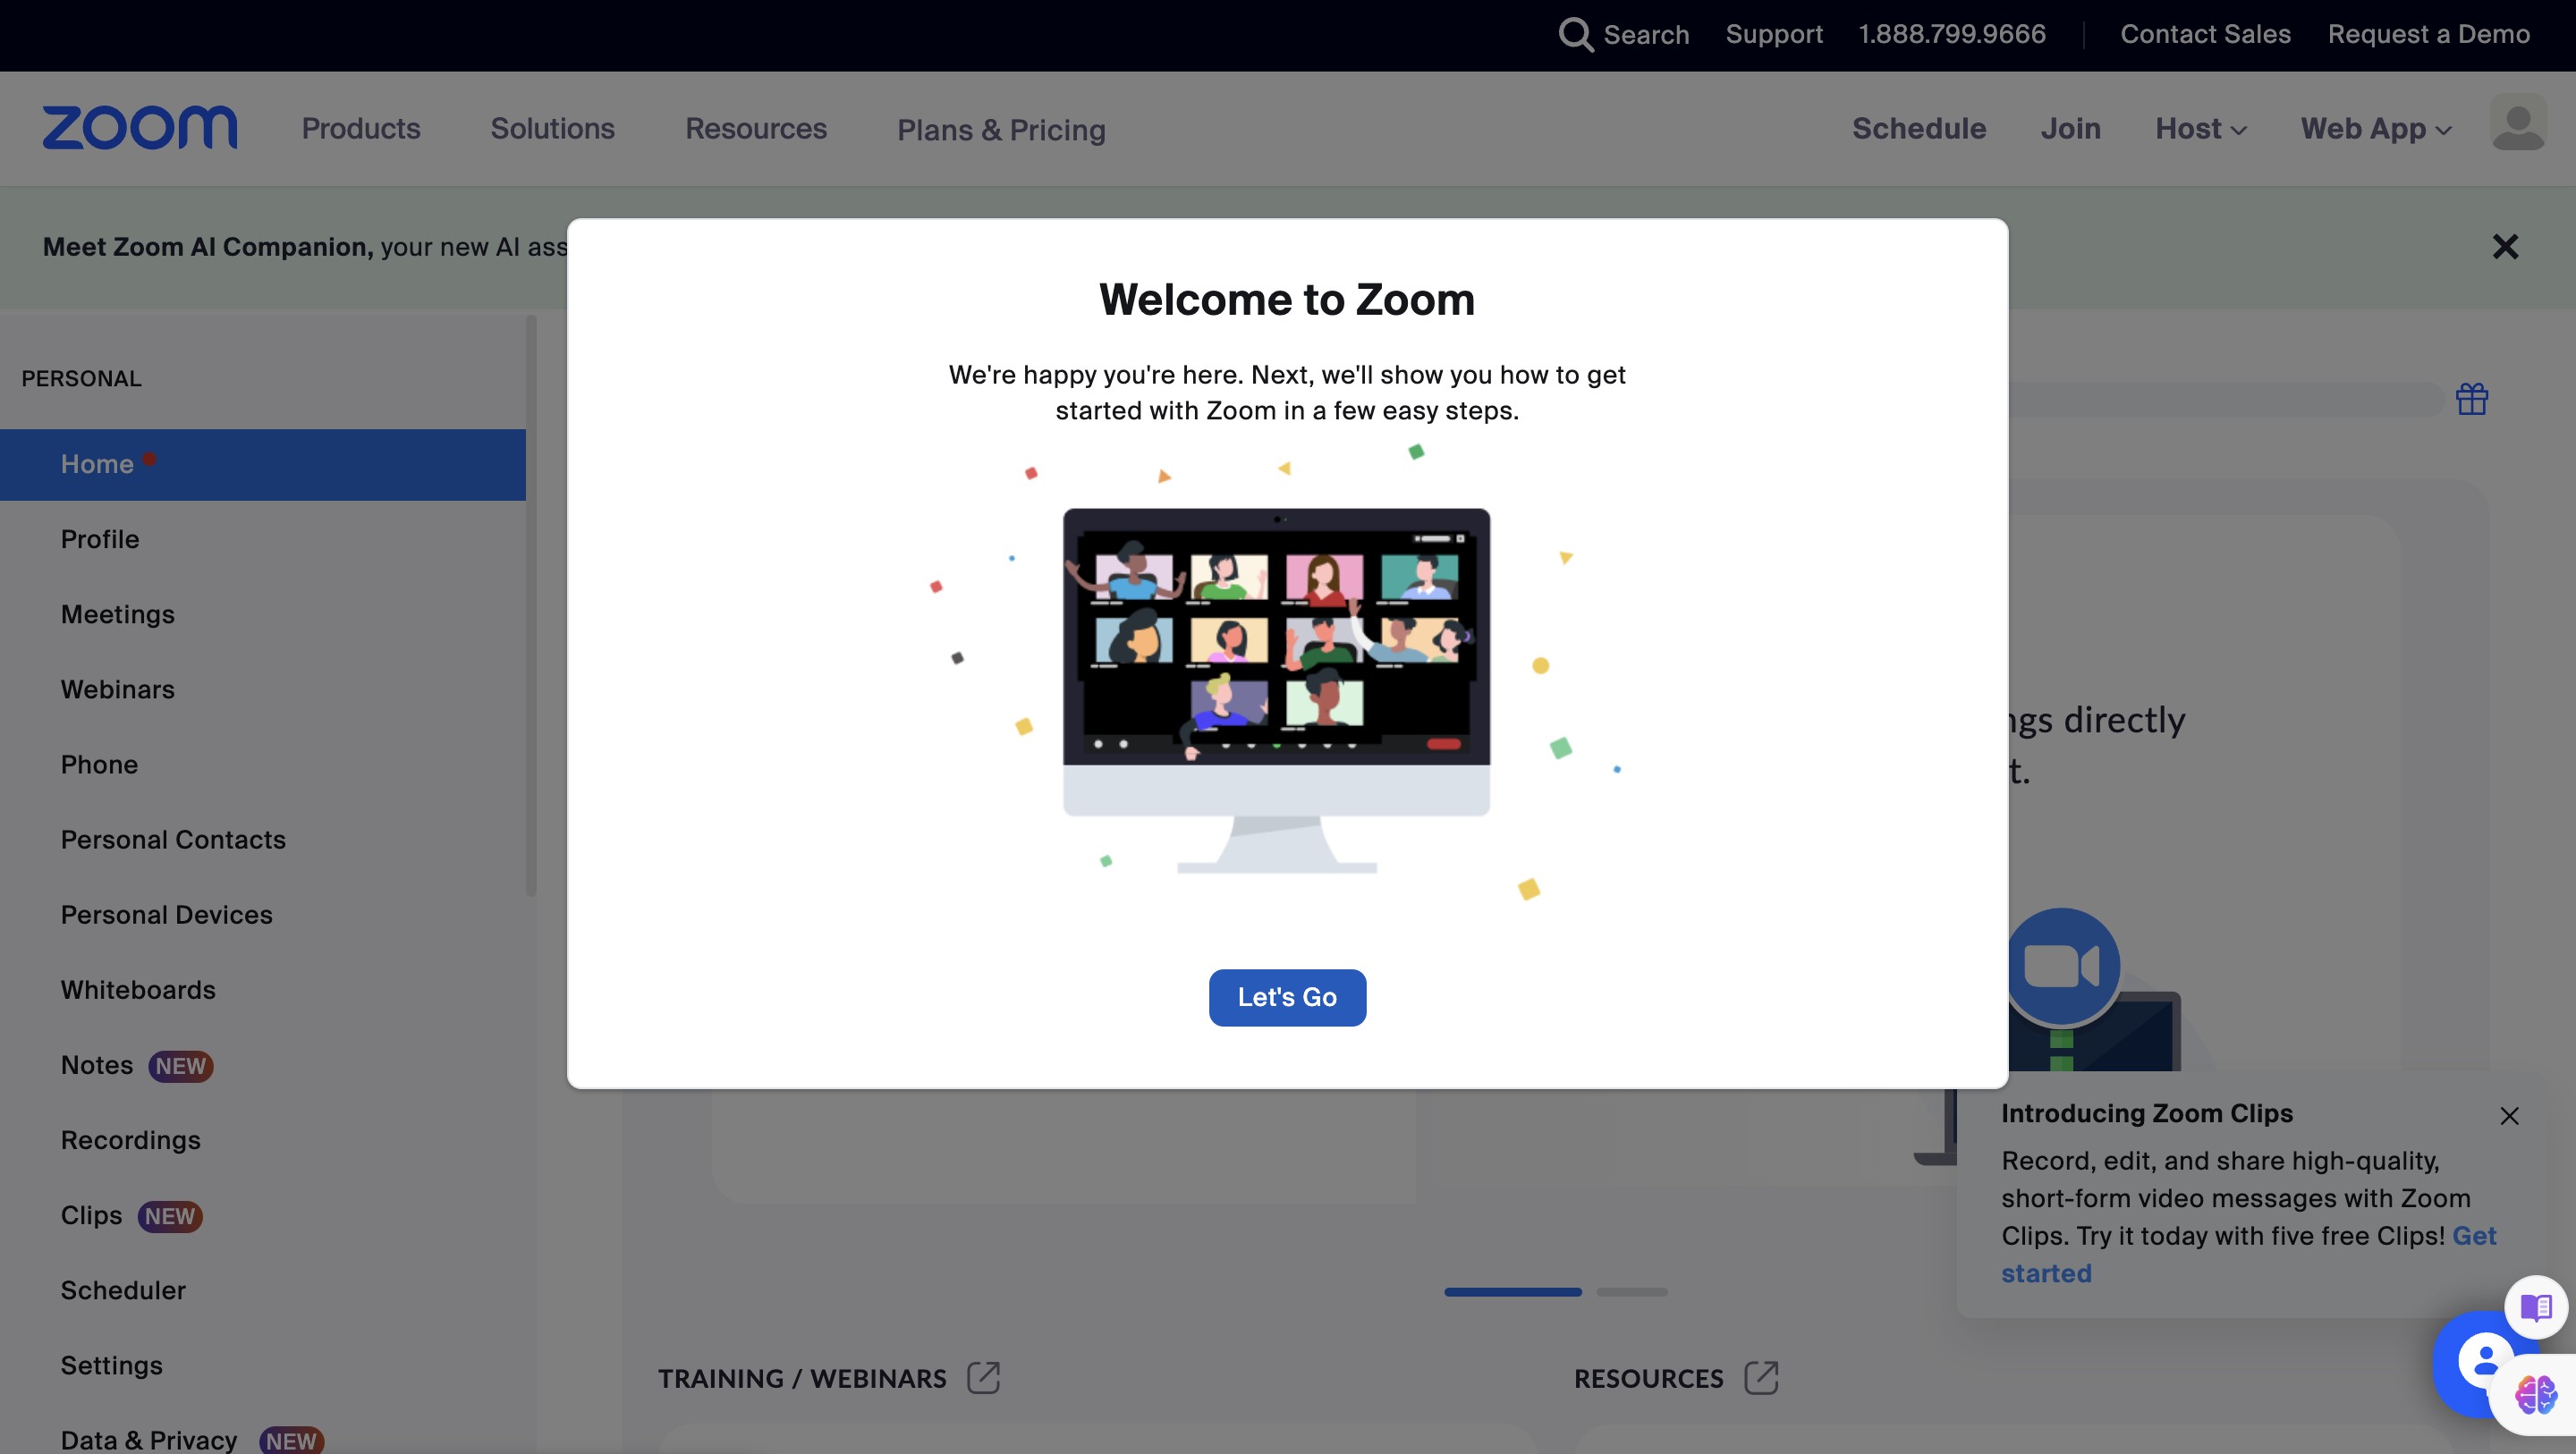This screenshot has height=1454, width=2576.
Task: Expand the Web App dropdown
Action: click(x=2375, y=129)
